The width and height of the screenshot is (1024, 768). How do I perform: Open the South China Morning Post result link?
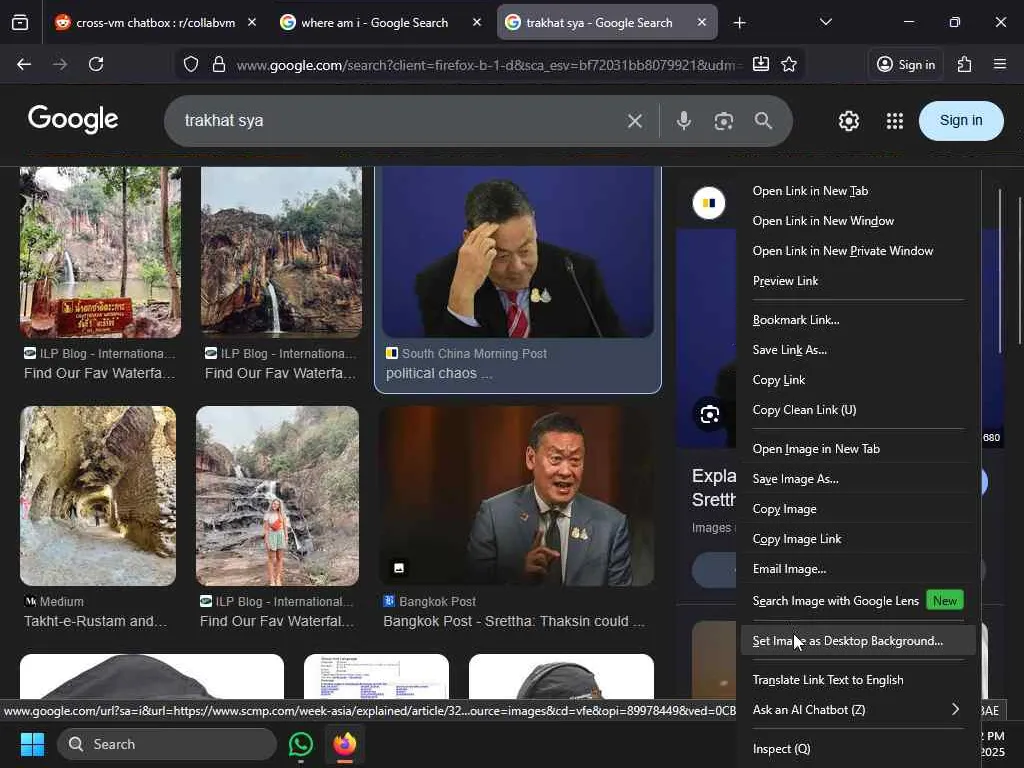tap(467, 364)
